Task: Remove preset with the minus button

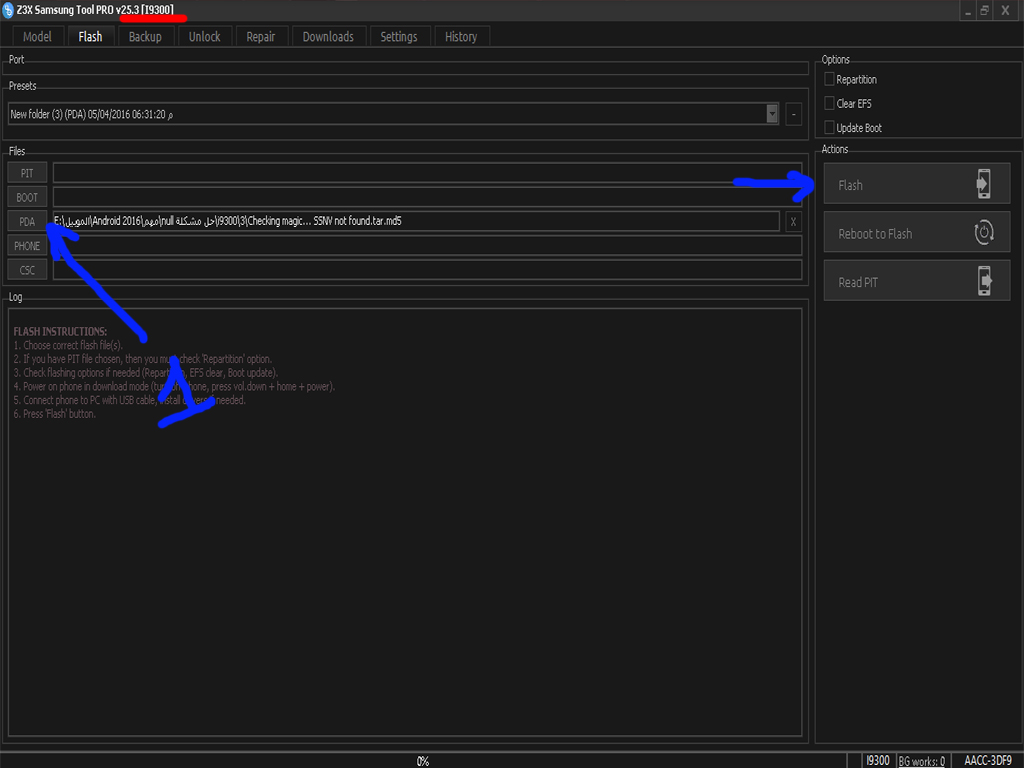Action: [x=793, y=114]
